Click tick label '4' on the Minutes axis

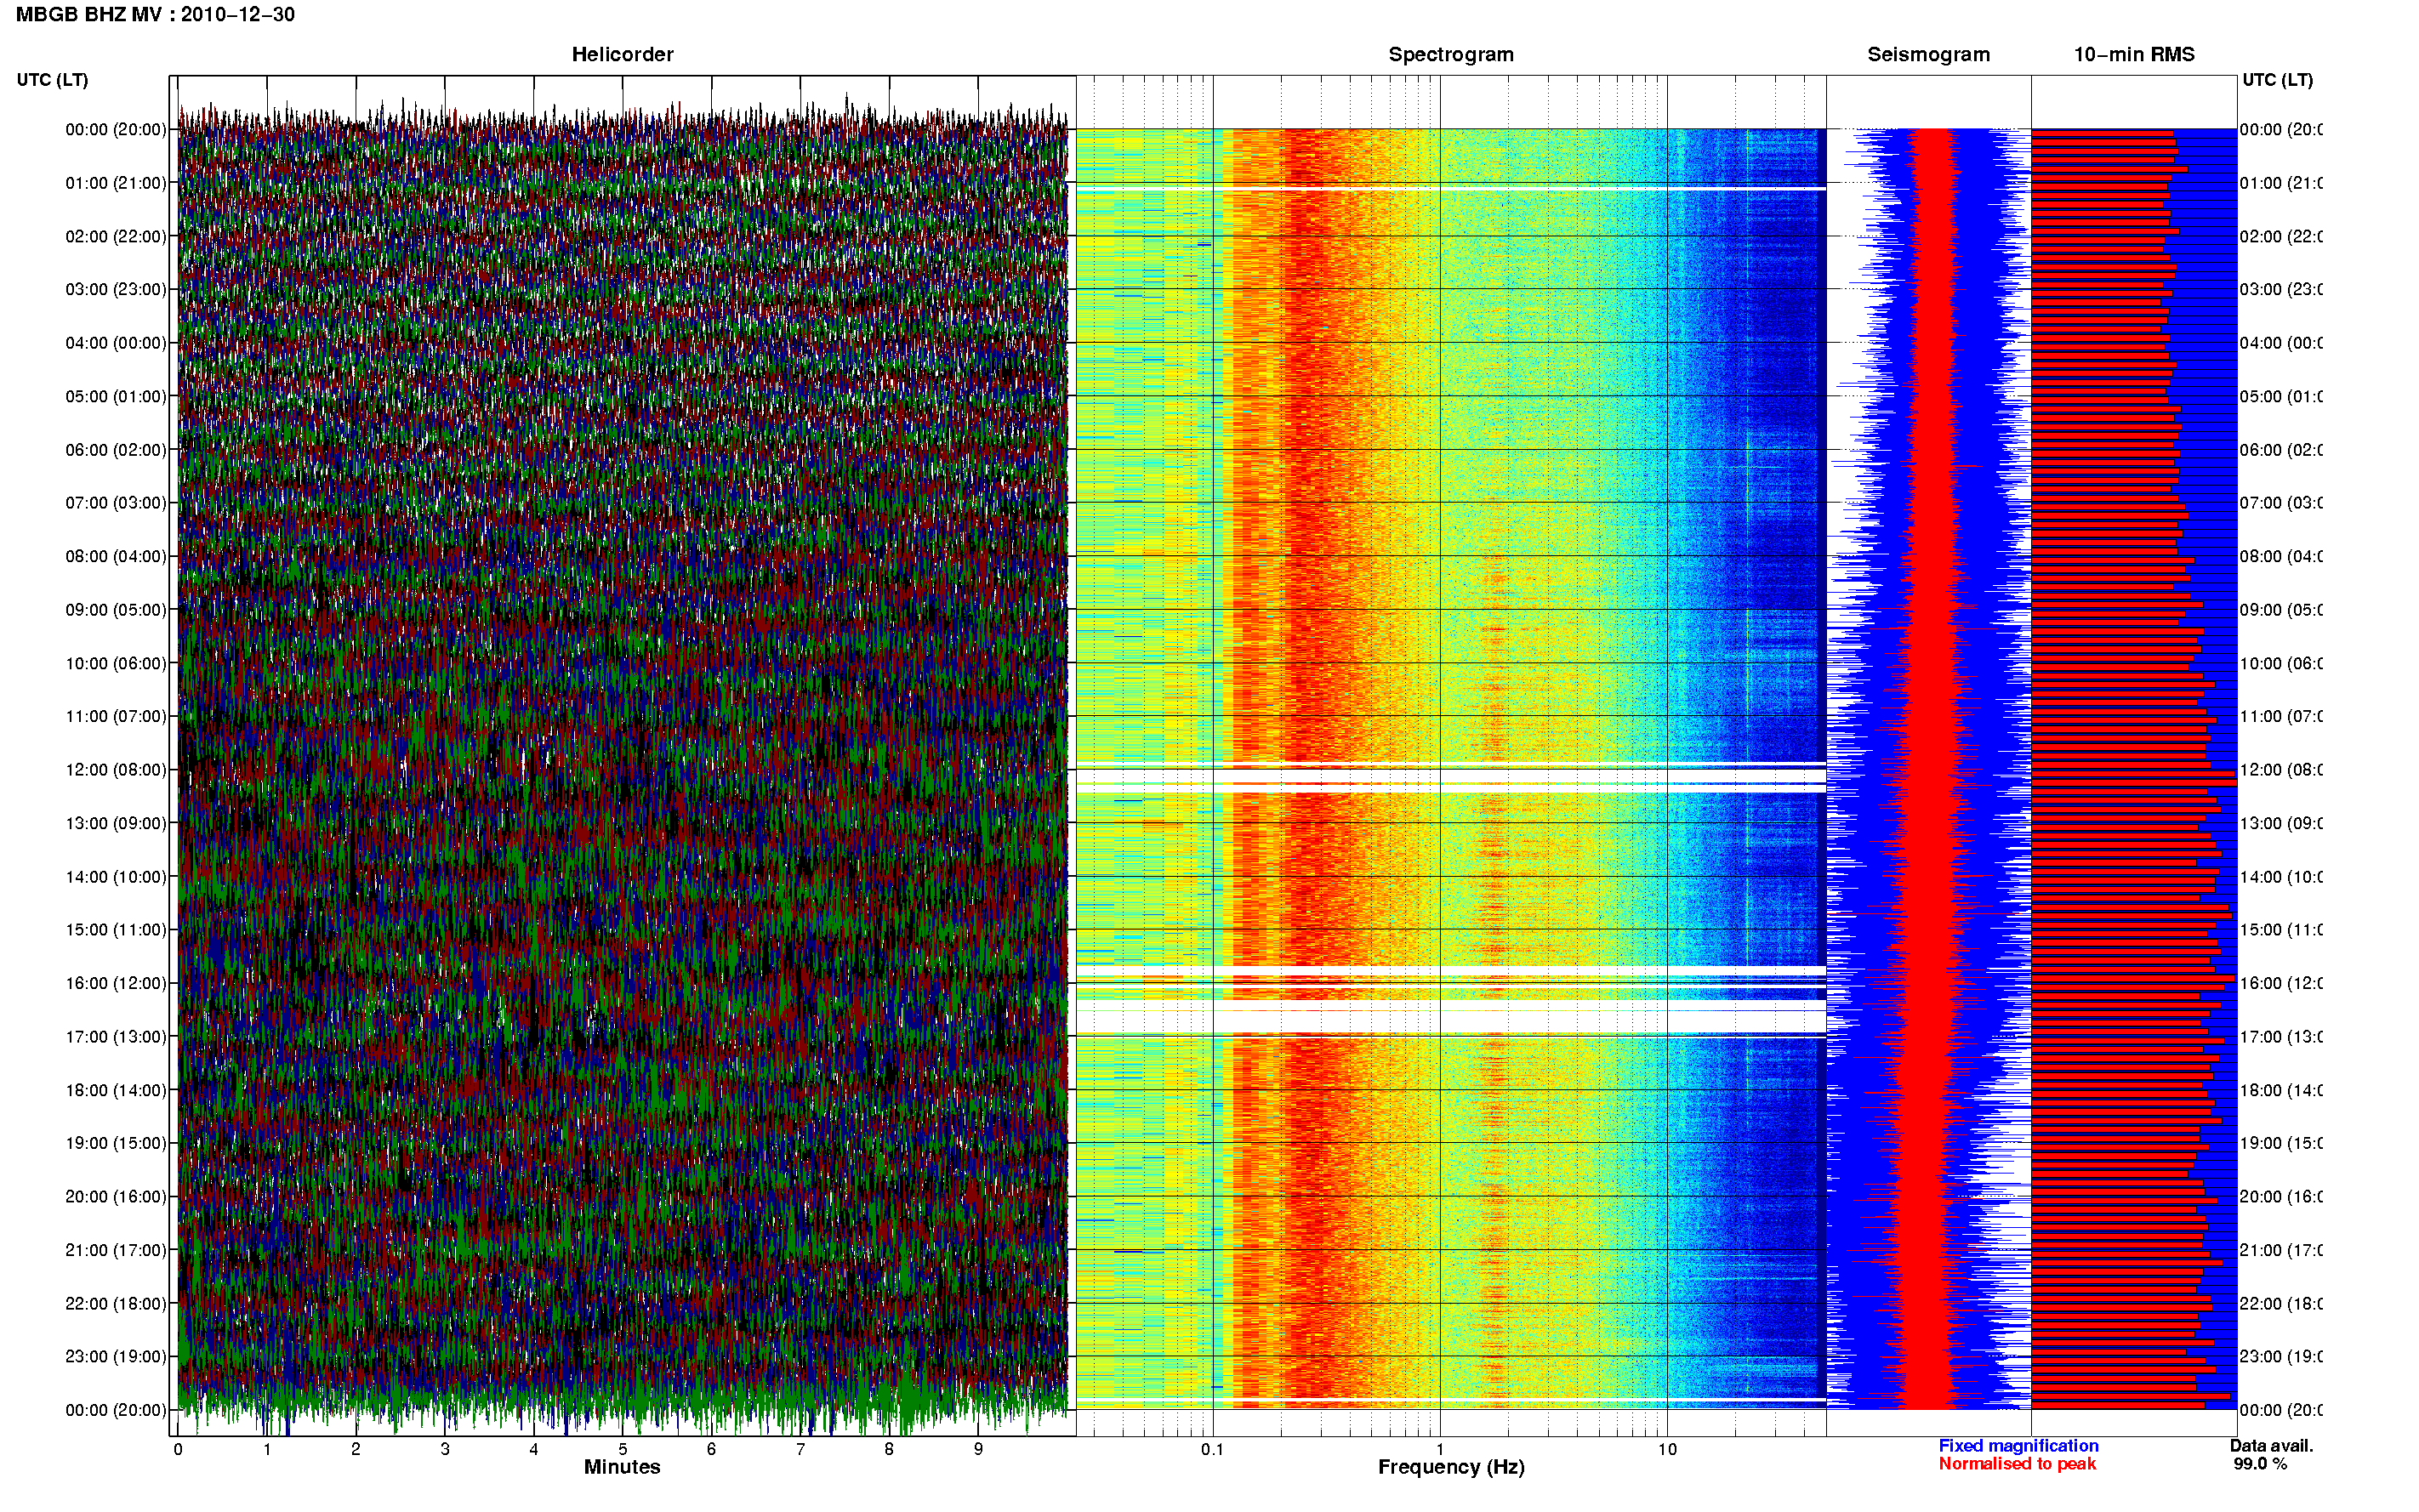[x=534, y=1449]
